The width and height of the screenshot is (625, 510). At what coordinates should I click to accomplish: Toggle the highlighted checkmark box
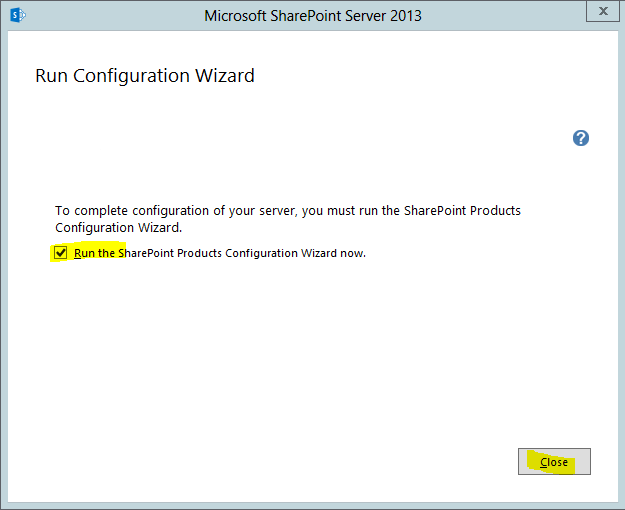pyautogui.click(x=61, y=252)
